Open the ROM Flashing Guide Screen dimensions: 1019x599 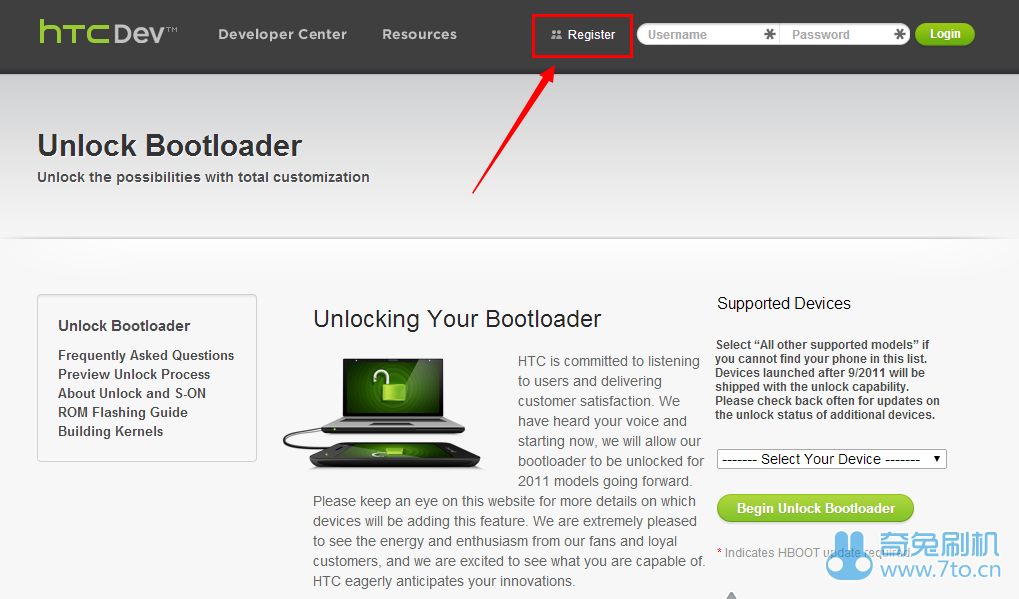(x=122, y=412)
